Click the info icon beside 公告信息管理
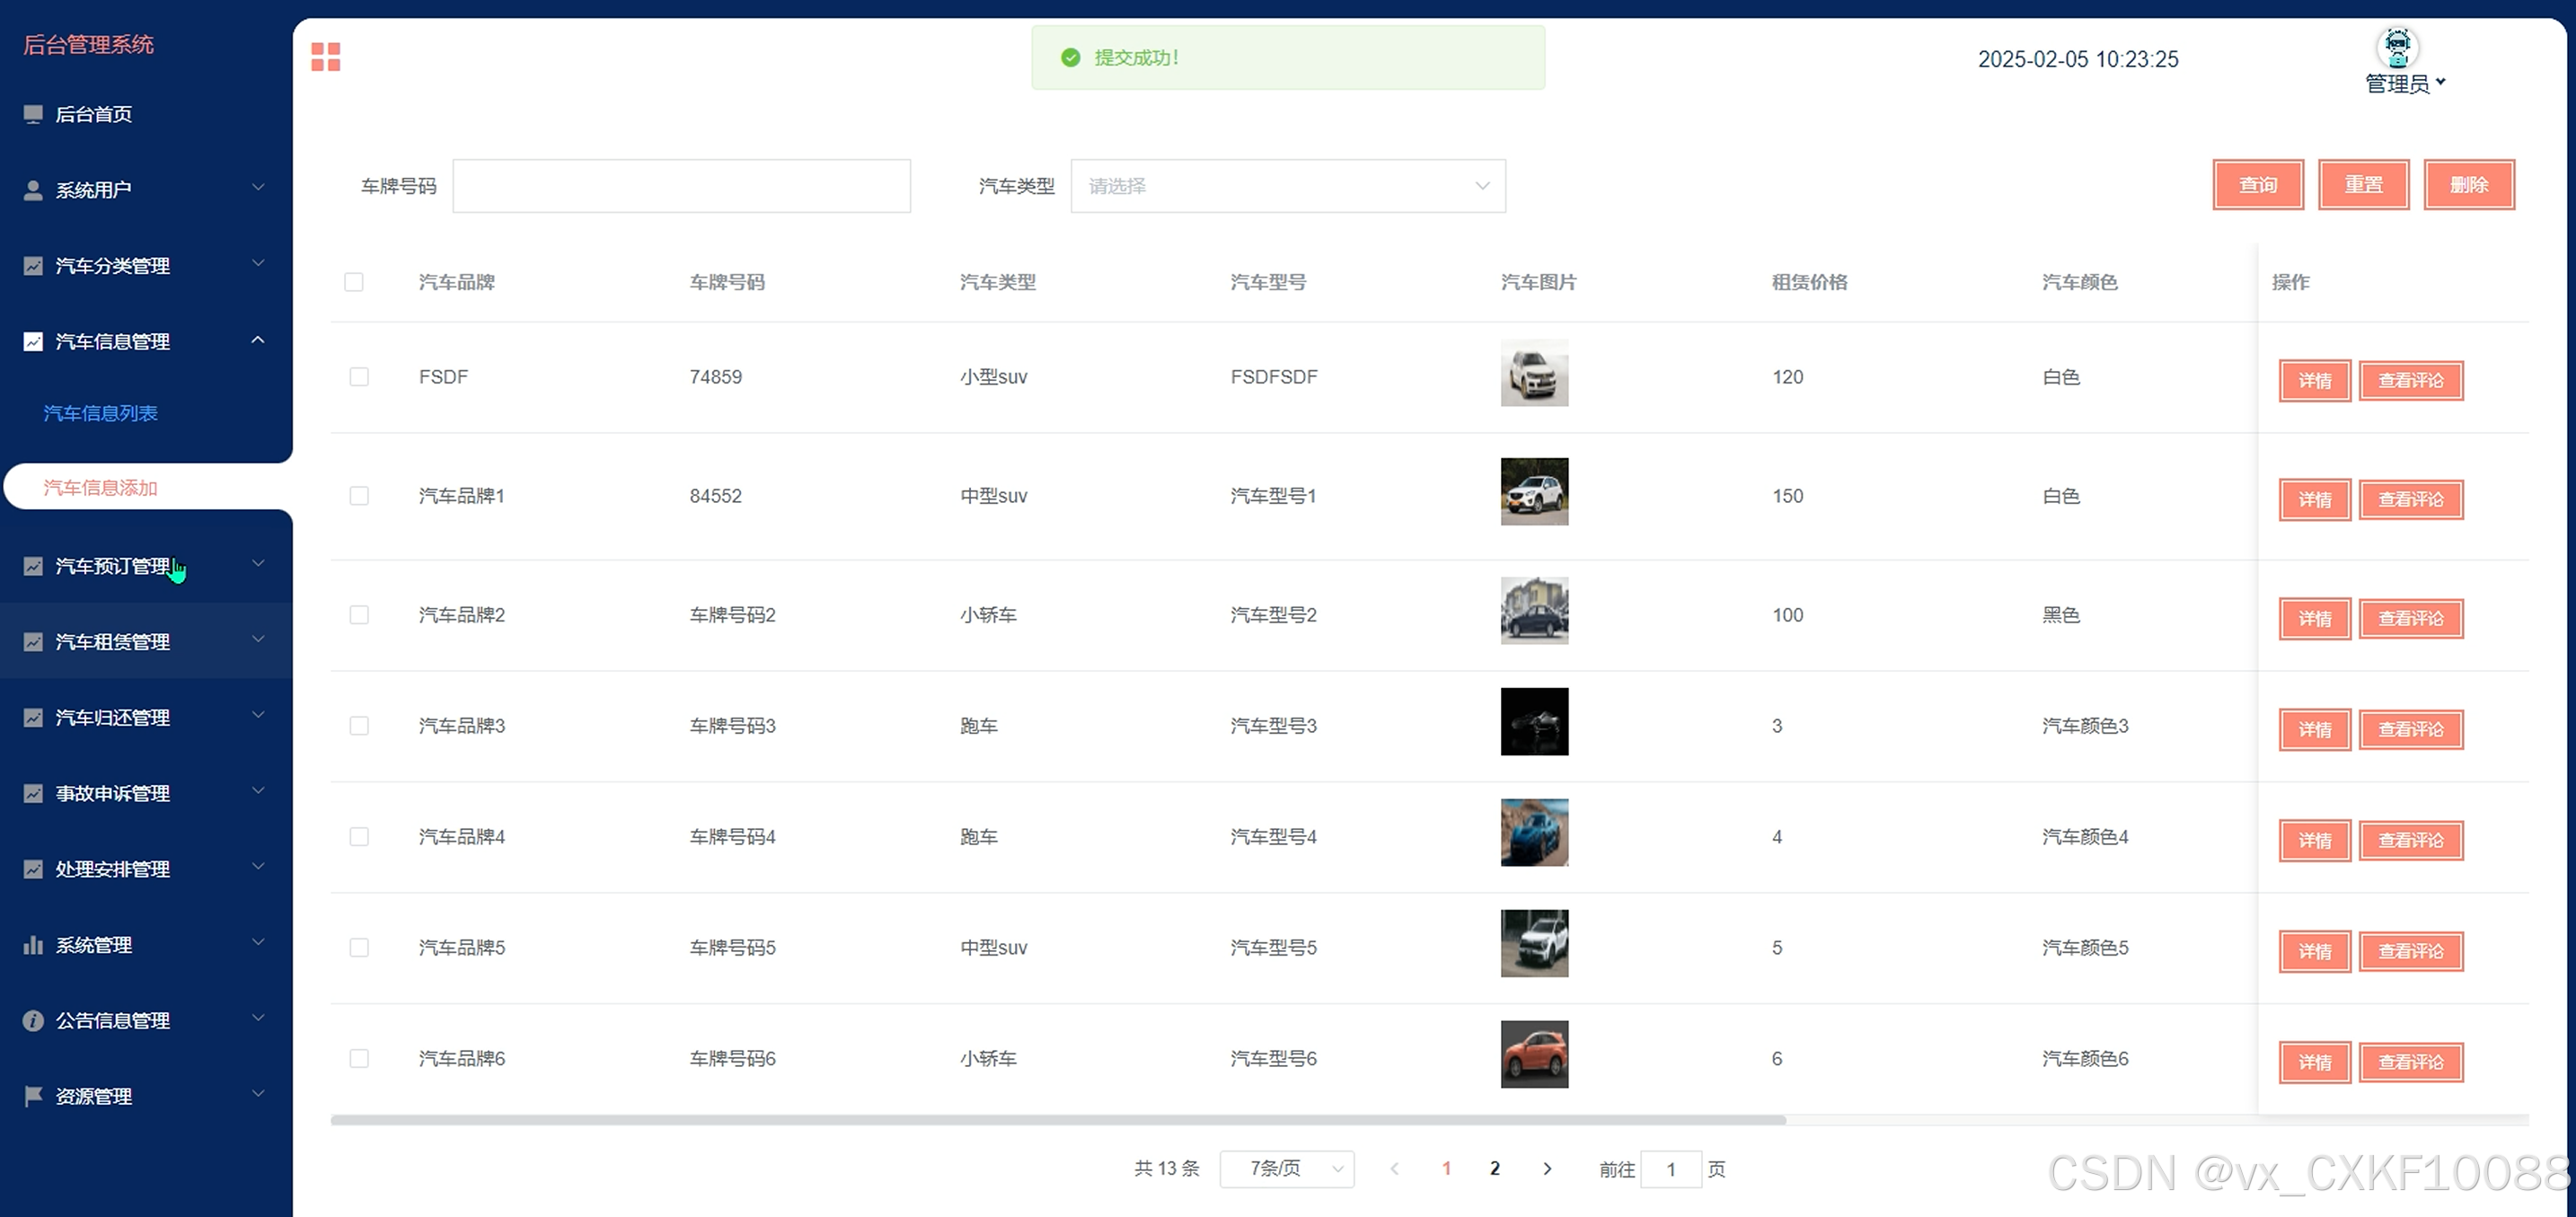 pyautogui.click(x=33, y=1021)
